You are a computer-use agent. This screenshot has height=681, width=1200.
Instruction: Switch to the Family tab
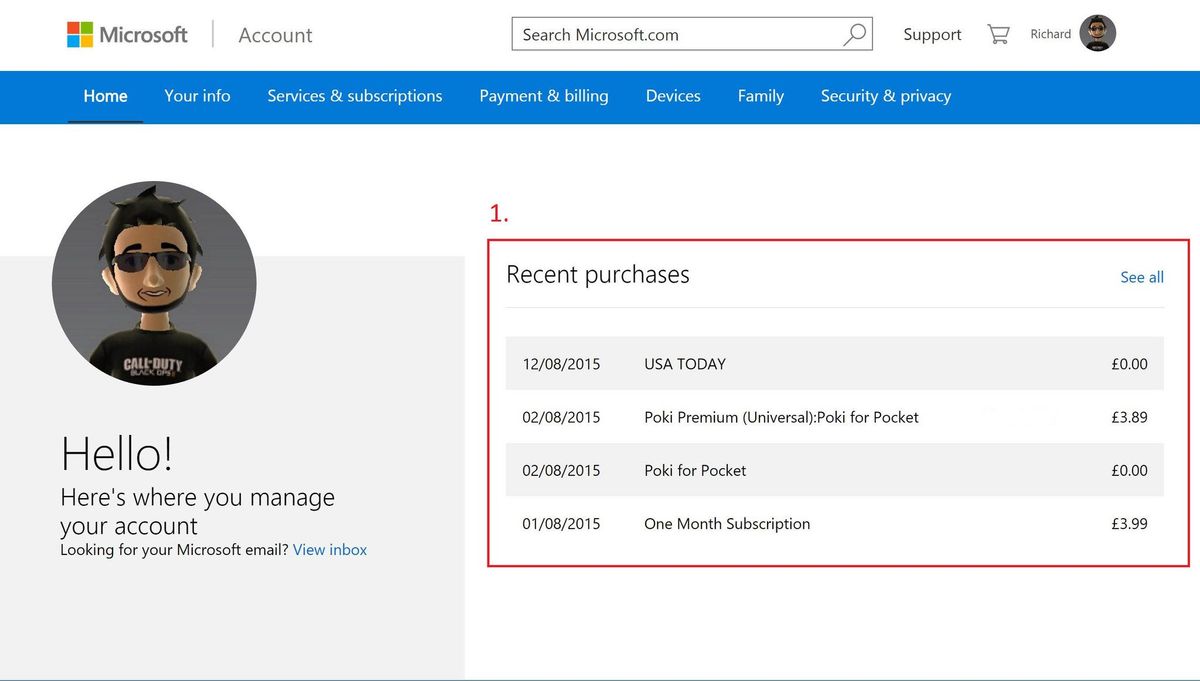click(x=760, y=96)
